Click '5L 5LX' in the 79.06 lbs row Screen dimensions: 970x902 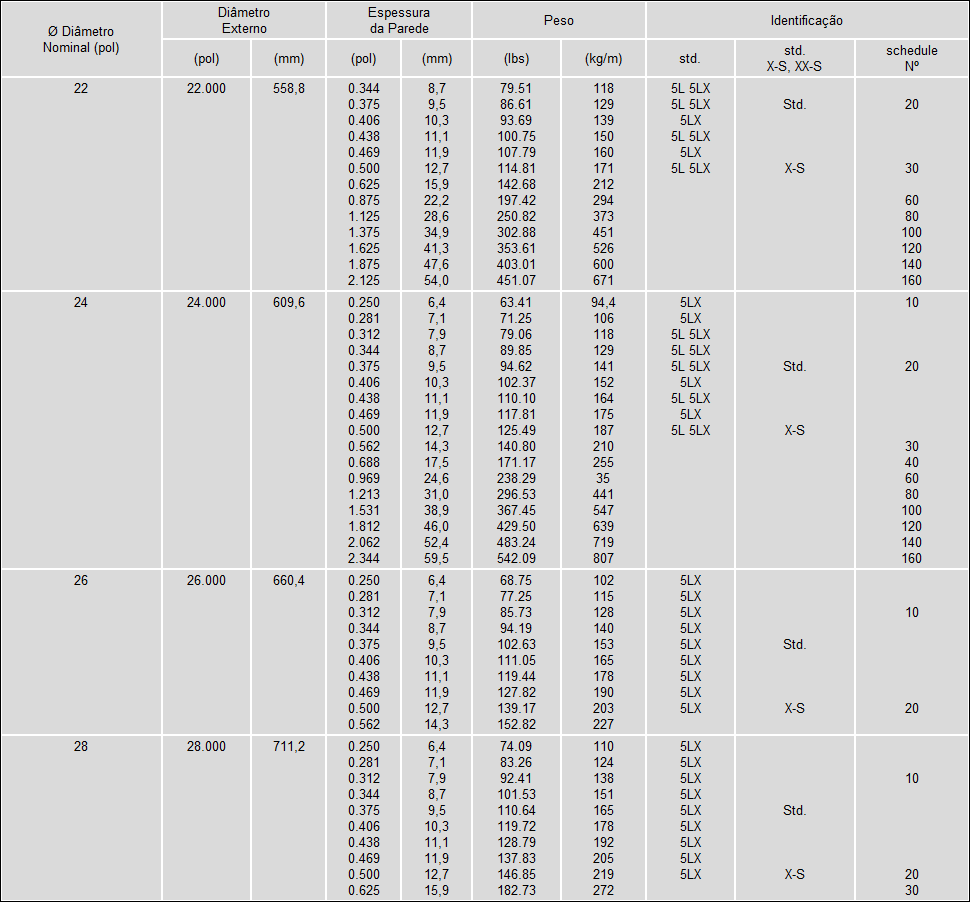[x=690, y=335]
